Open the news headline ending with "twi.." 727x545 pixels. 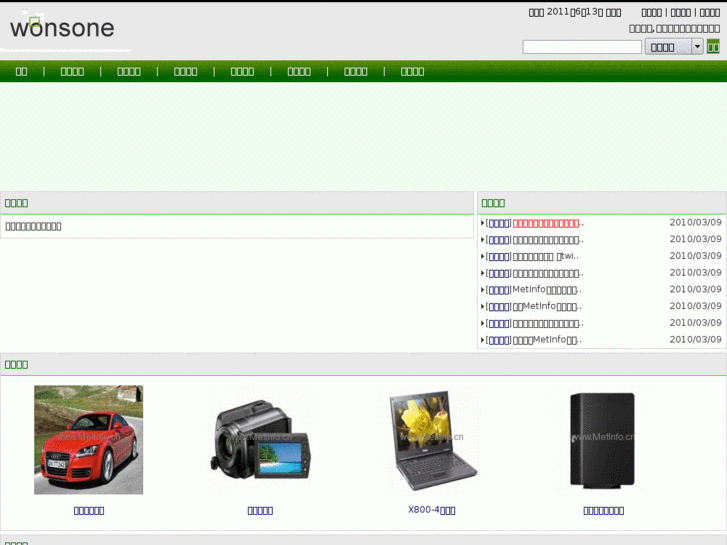coord(545,256)
